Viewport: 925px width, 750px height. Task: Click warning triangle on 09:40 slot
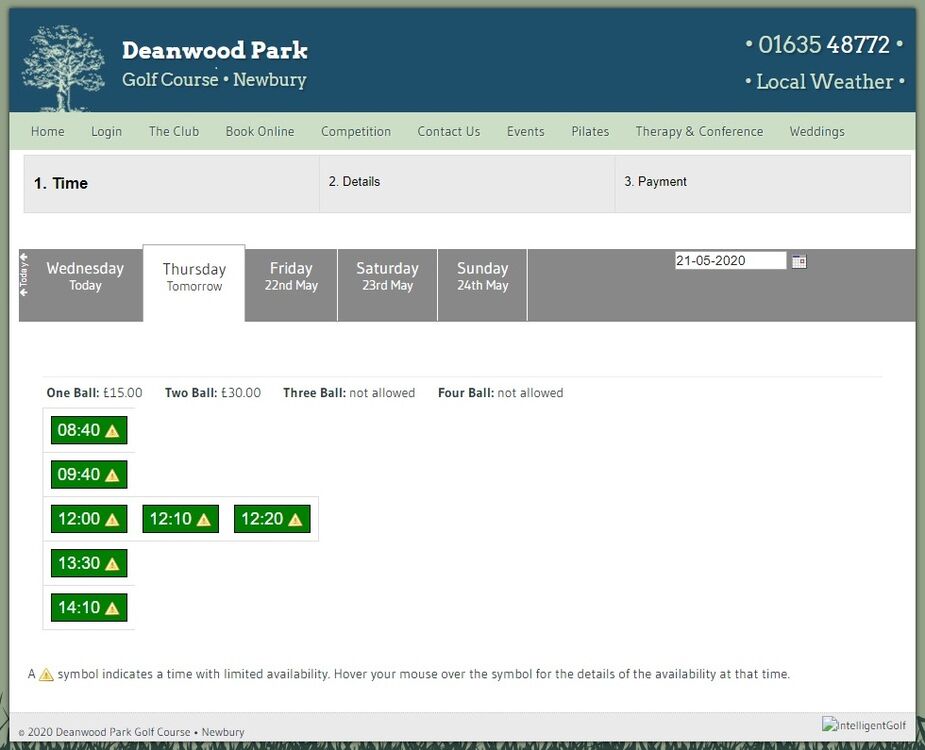(112, 476)
